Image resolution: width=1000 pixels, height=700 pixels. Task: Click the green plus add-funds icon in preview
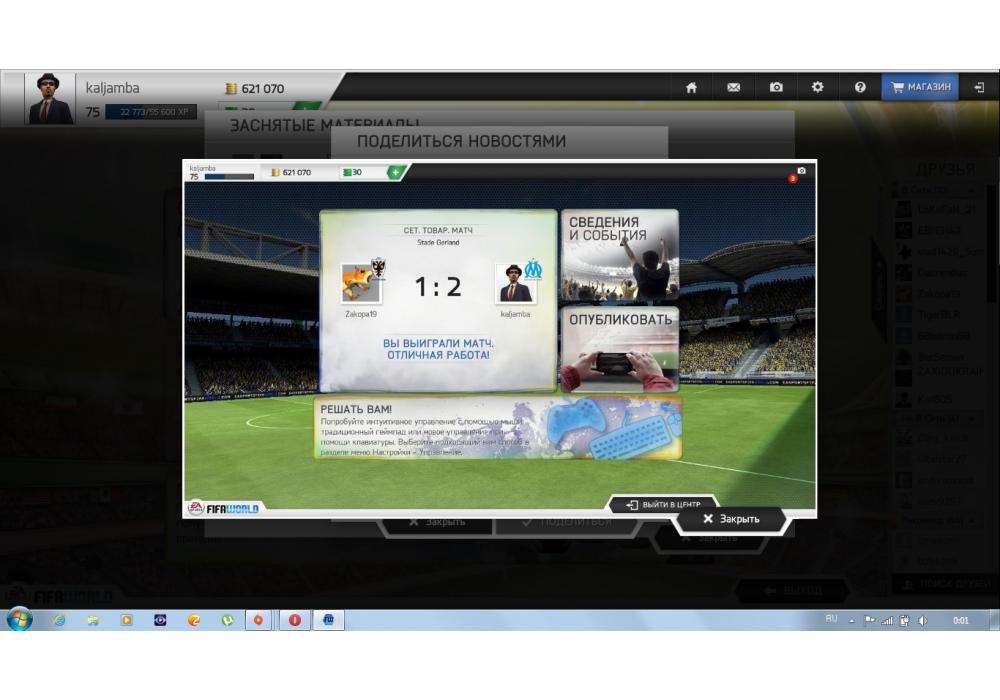[395, 172]
